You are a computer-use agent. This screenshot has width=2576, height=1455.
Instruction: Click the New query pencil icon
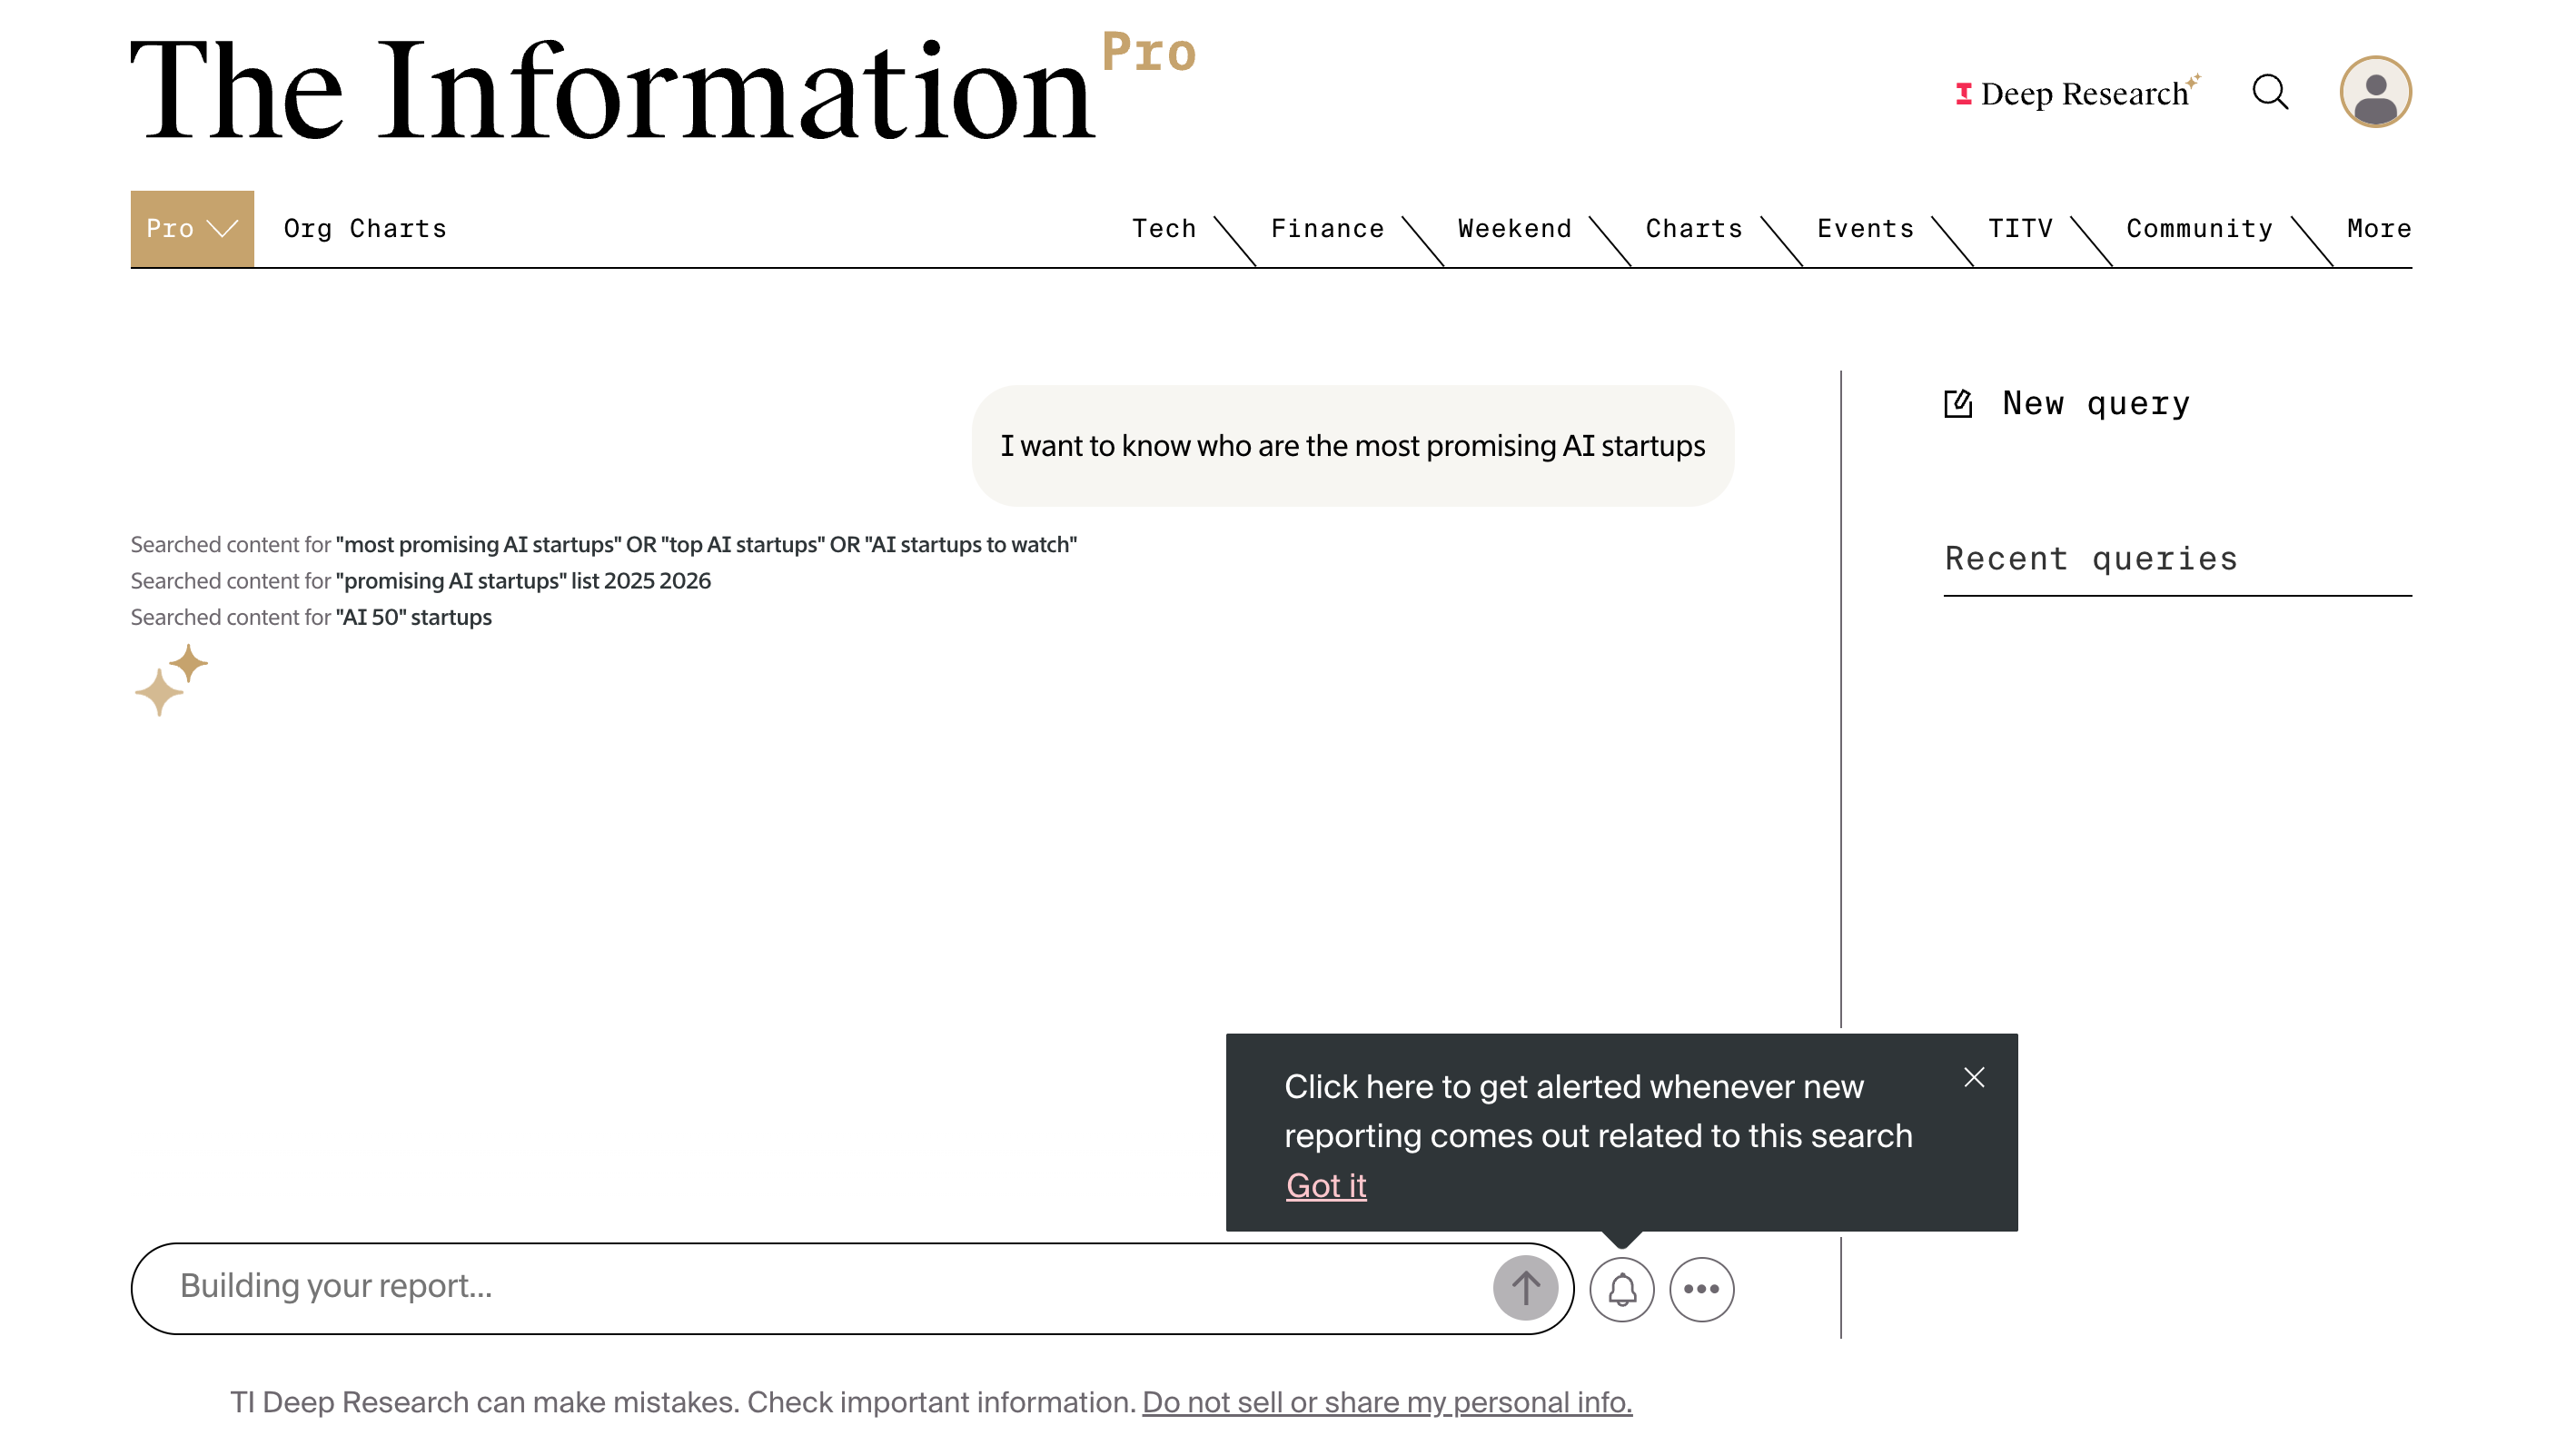(1958, 404)
